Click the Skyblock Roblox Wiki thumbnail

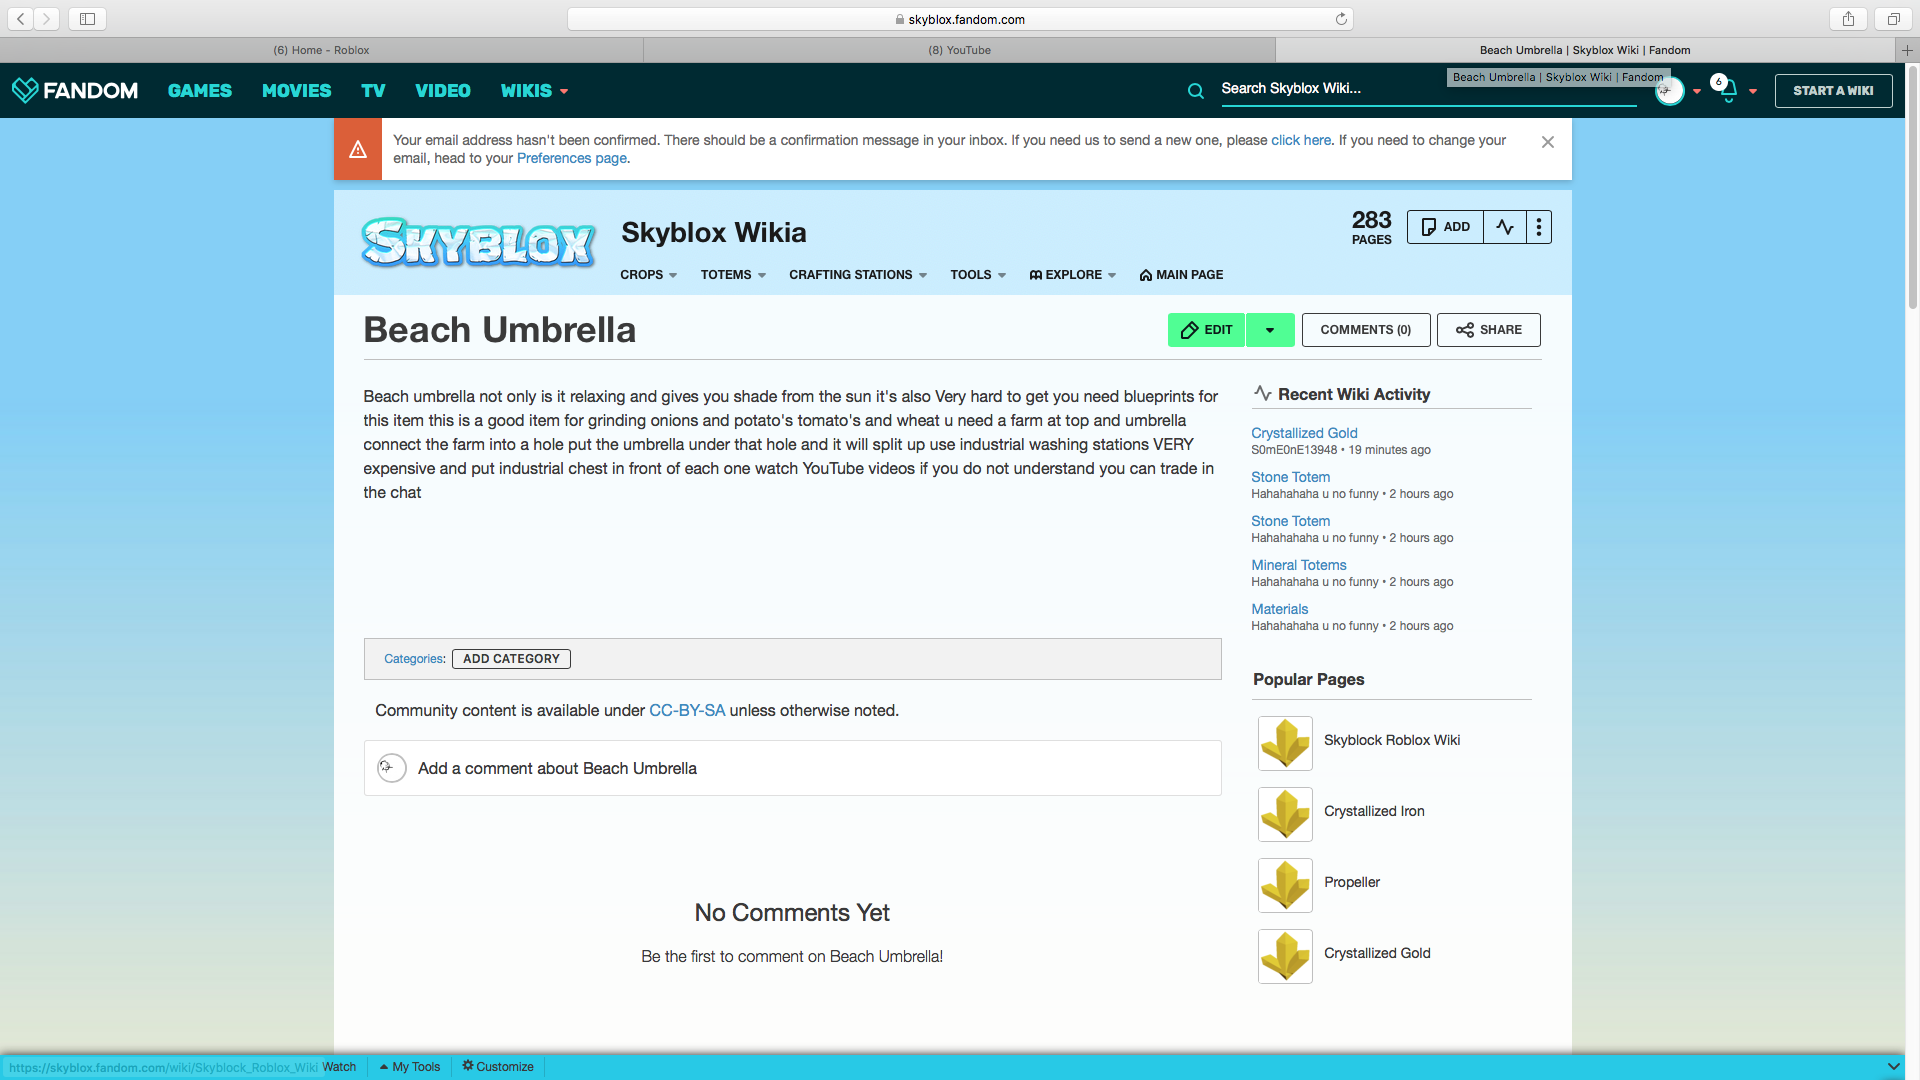[x=1285, y=743]
